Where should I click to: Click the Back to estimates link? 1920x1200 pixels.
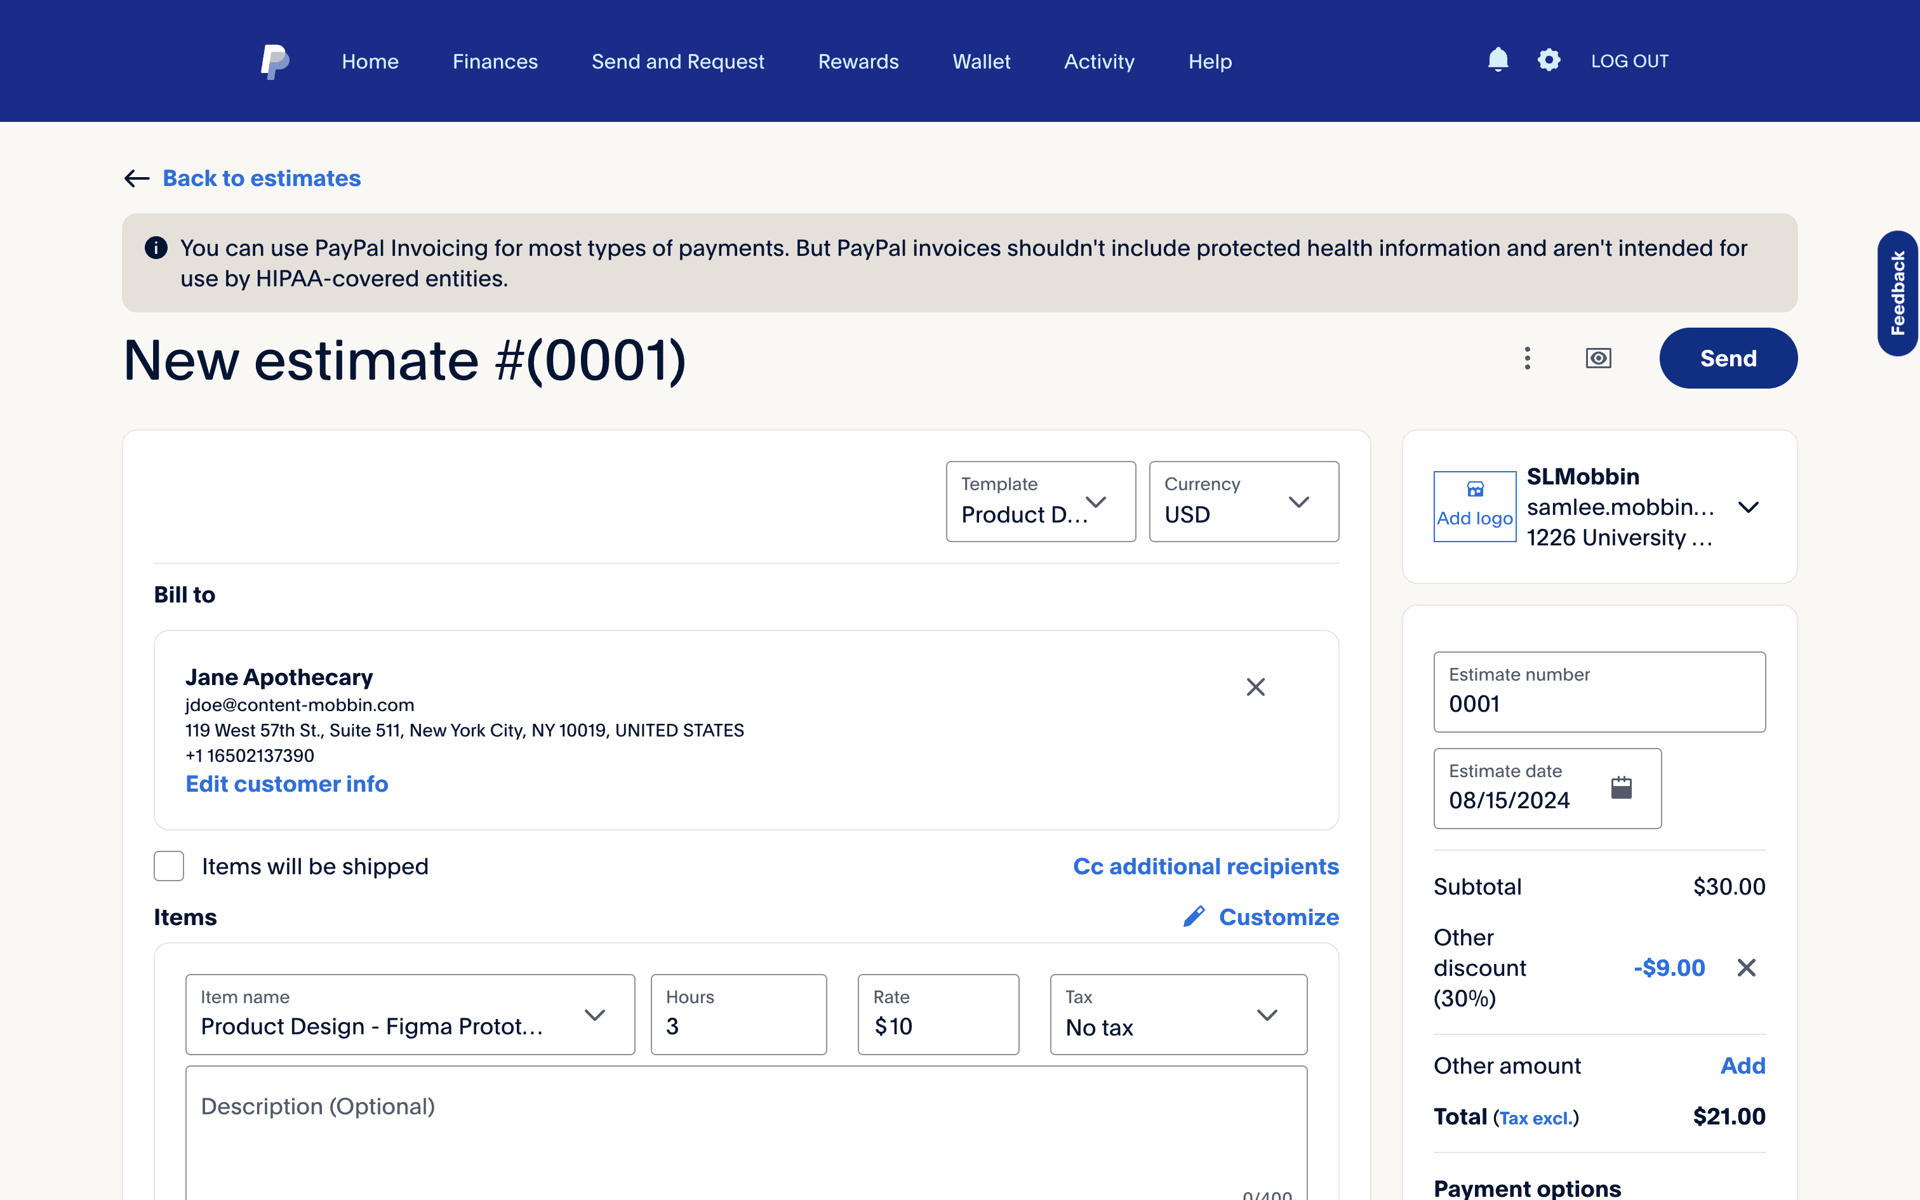point(262,178)
